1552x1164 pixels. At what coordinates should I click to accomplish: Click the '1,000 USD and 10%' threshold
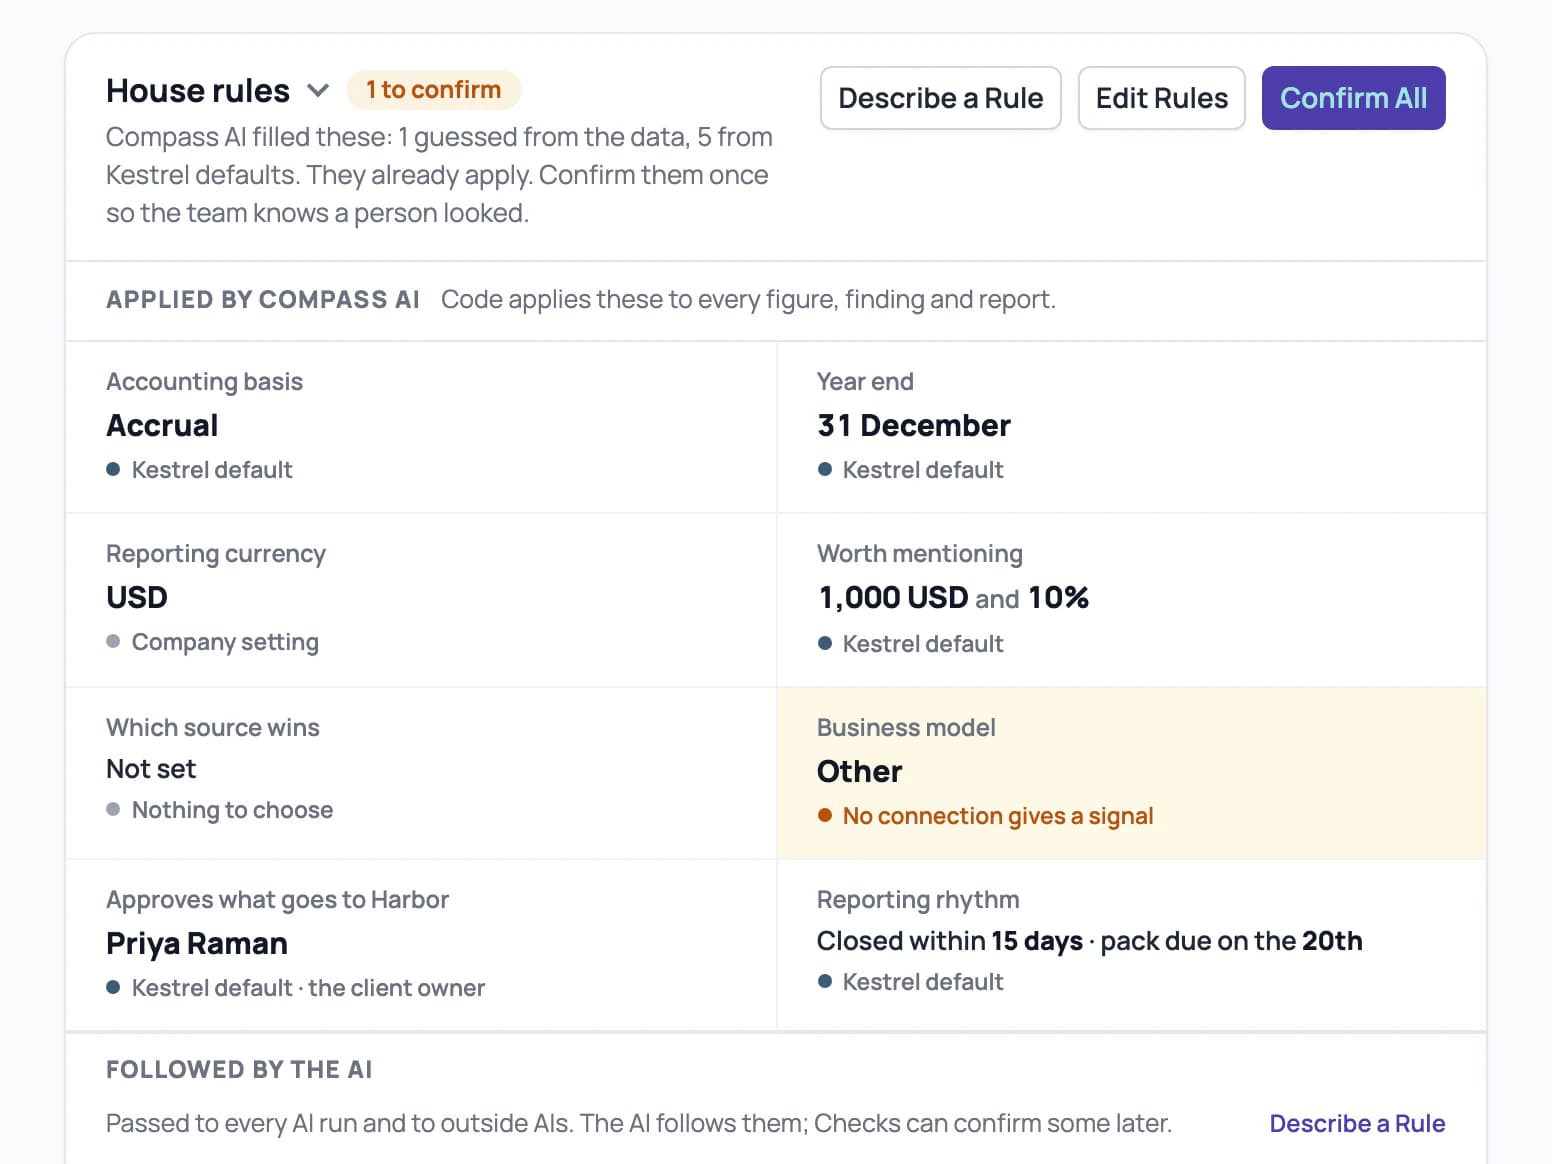pyautogui.click(x=953, y=597)
